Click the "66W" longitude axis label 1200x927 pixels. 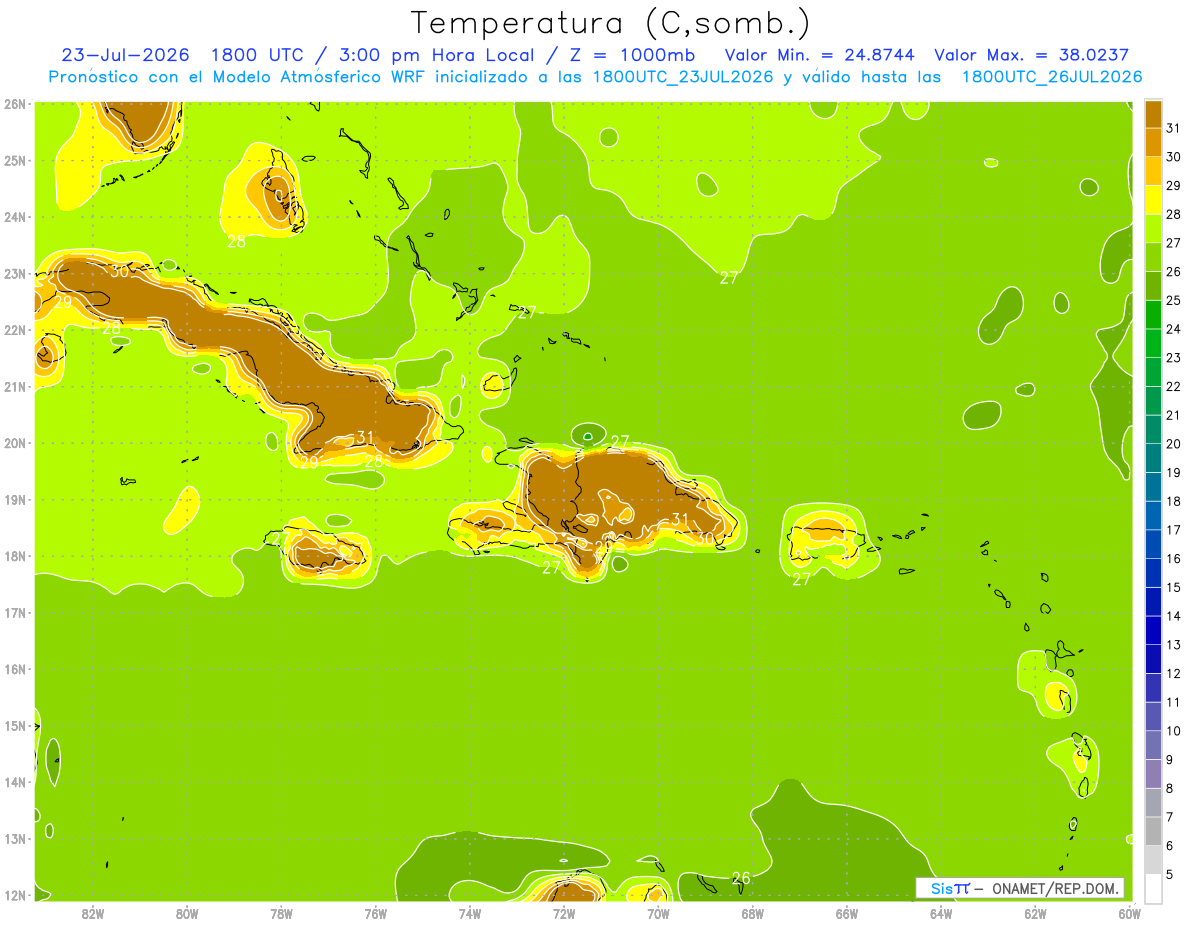(x=847, y=913)
